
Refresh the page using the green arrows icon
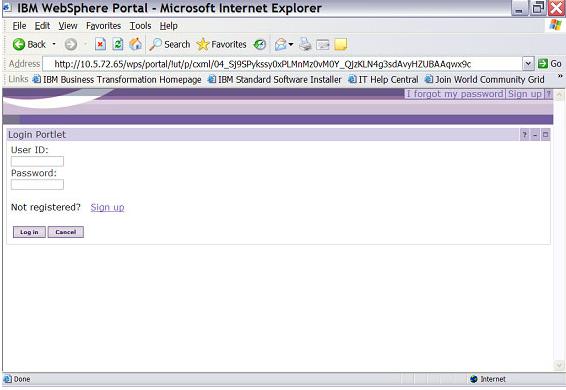click(118, 44)
